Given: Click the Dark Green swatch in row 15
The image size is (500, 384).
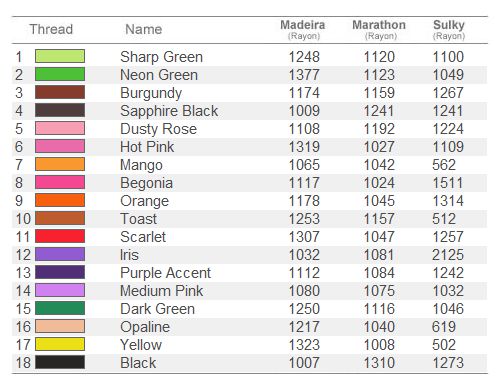Looking at the screenshot, I should 60,308.
